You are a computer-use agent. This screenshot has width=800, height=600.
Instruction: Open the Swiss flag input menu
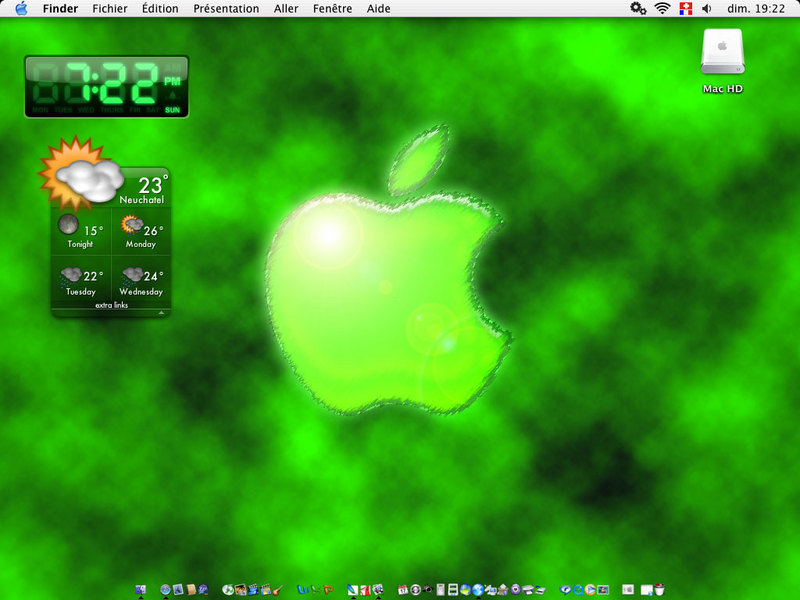point(686,8)
